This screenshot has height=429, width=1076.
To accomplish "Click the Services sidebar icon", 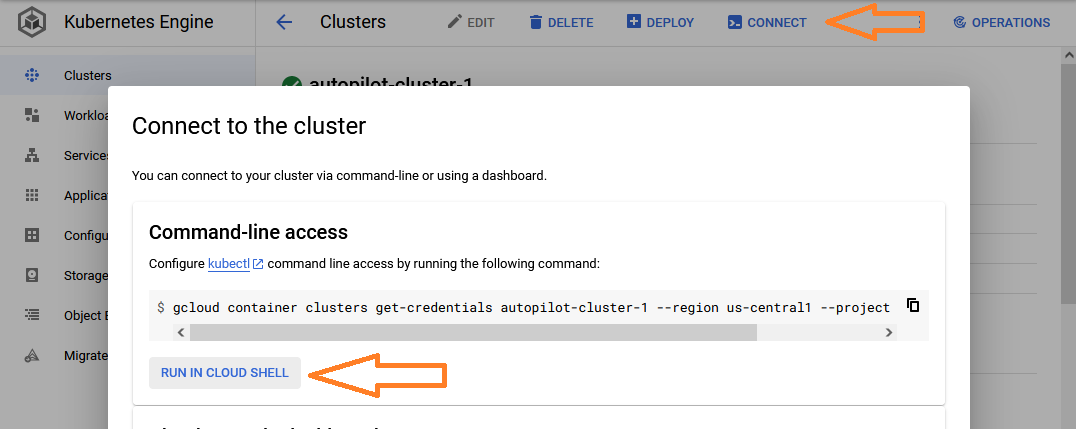I will pos(32,155).
